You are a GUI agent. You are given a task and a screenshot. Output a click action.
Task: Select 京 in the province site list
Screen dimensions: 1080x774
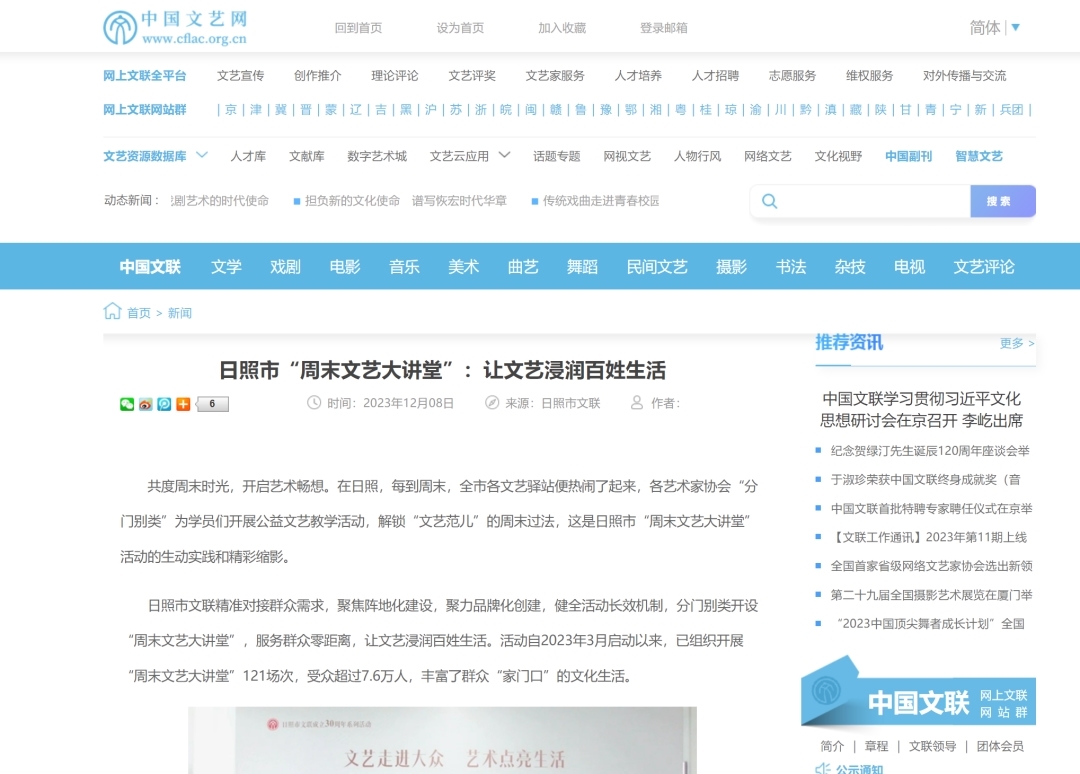231,109
